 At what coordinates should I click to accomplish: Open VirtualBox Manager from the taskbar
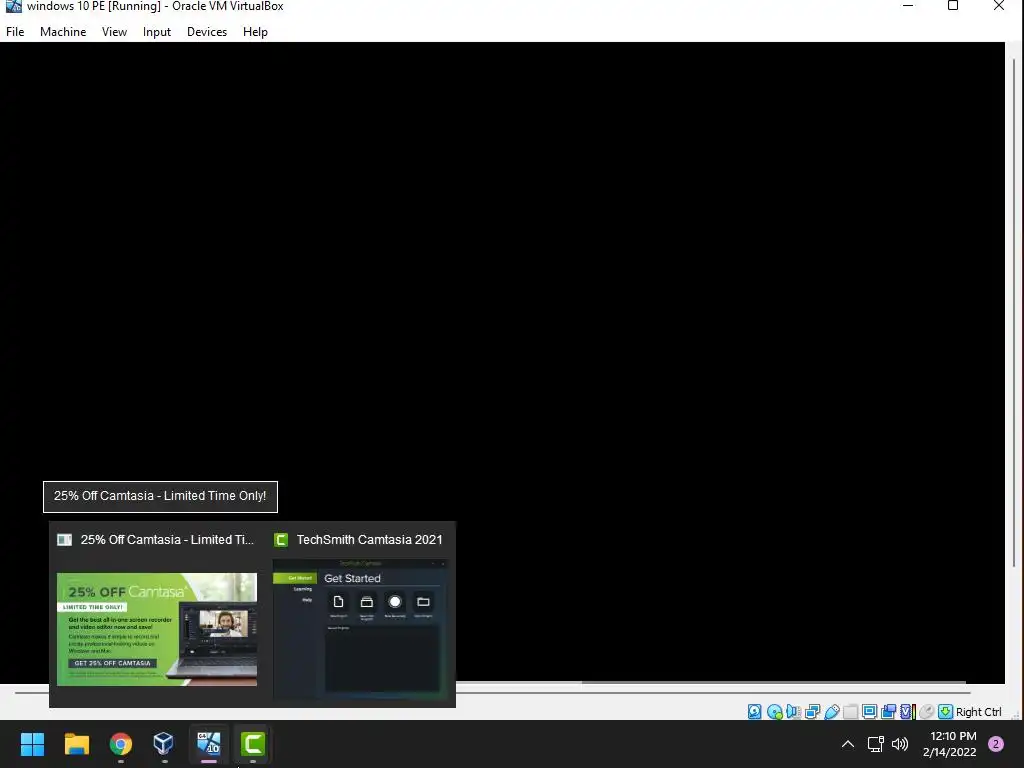[x=164, y=743]
